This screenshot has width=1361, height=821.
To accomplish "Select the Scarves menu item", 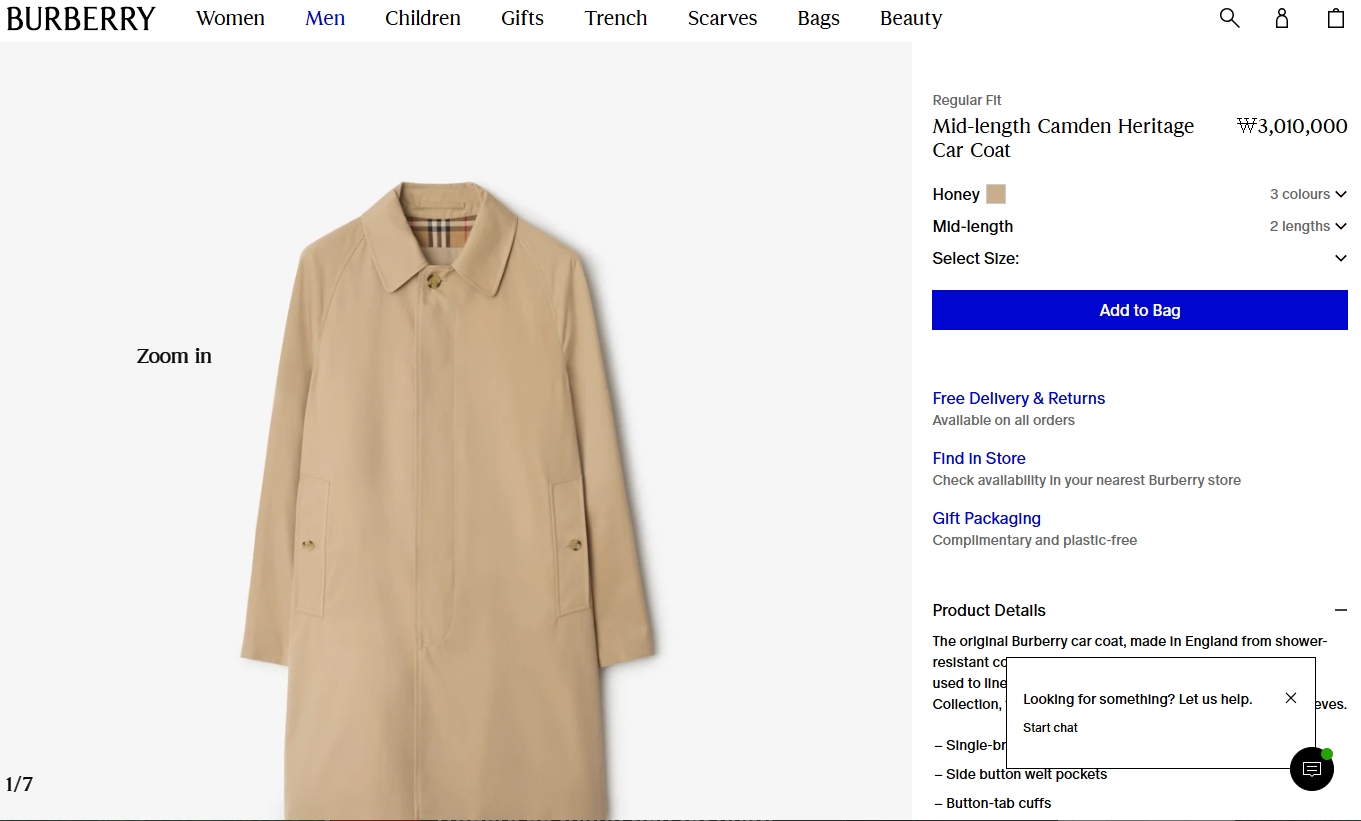I will (x=722, y=18).
